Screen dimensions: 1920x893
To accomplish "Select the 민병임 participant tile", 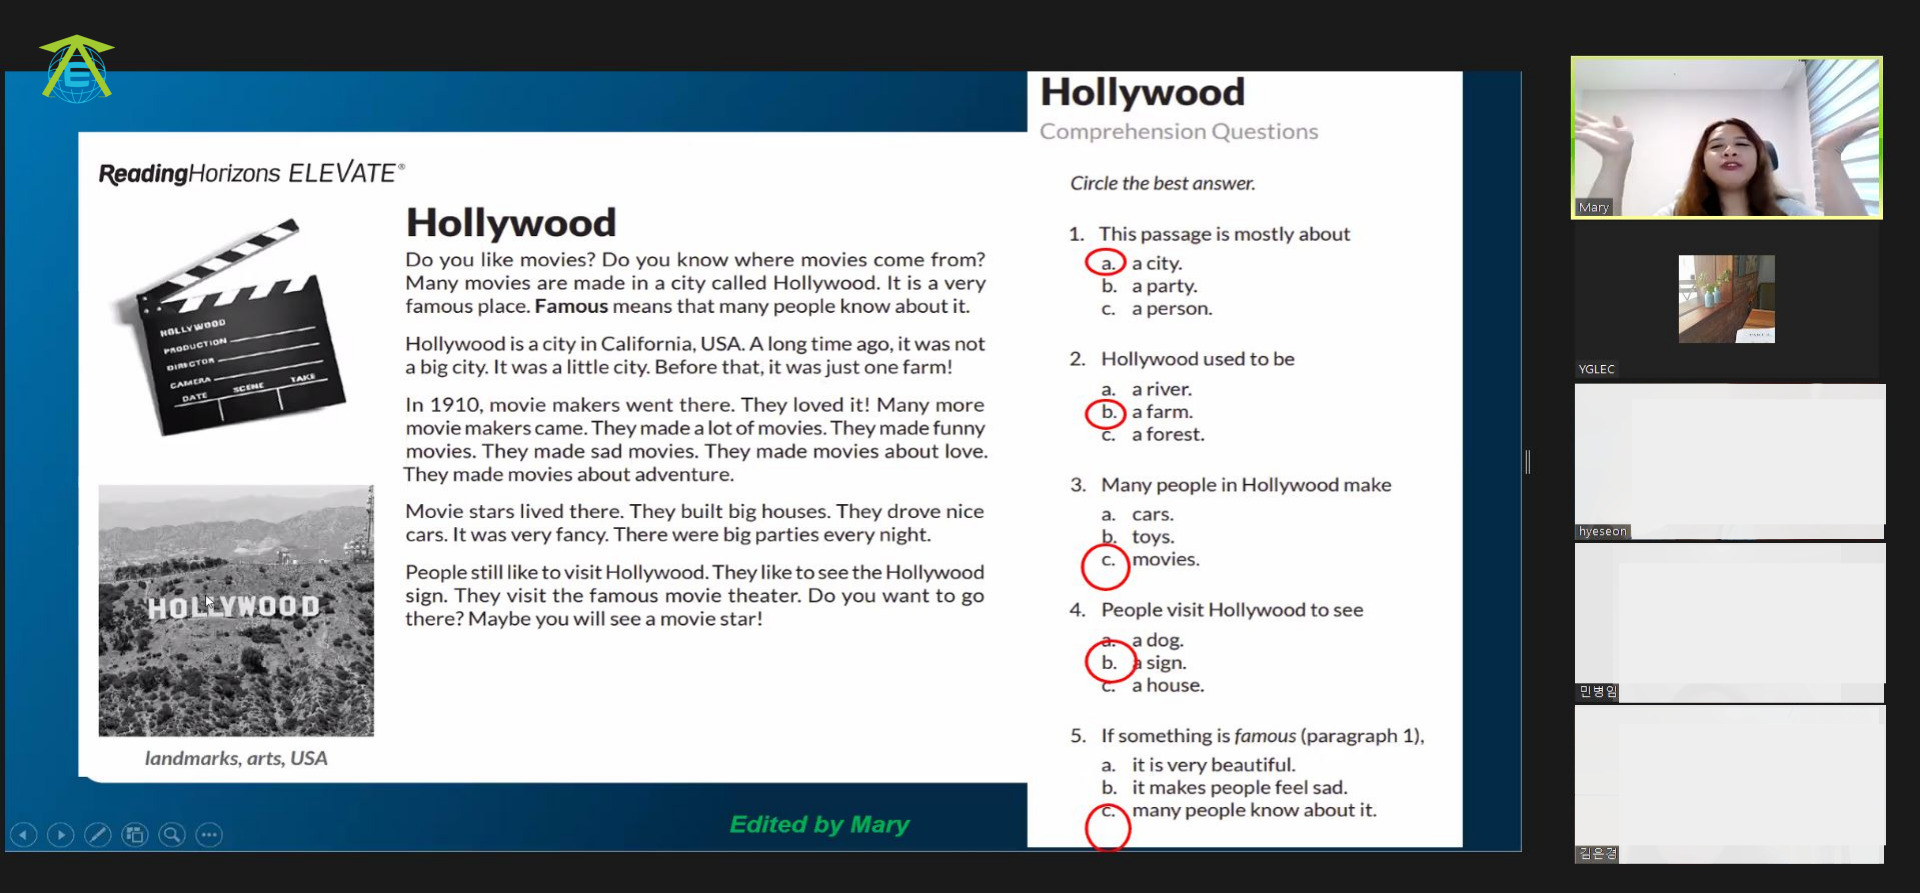I will 1730,623.
